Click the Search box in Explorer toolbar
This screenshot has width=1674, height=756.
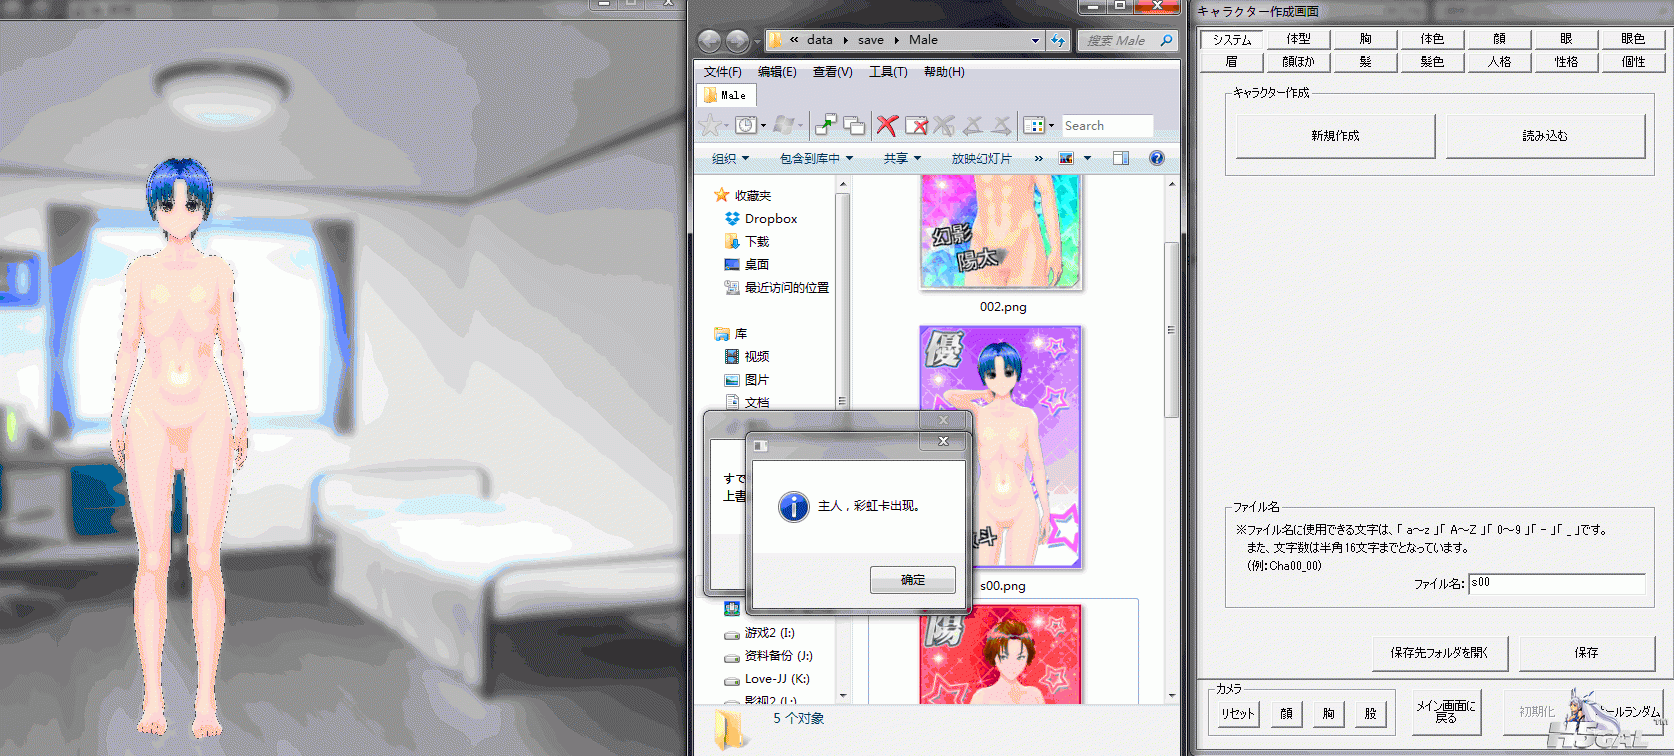tap(1107, 126)
